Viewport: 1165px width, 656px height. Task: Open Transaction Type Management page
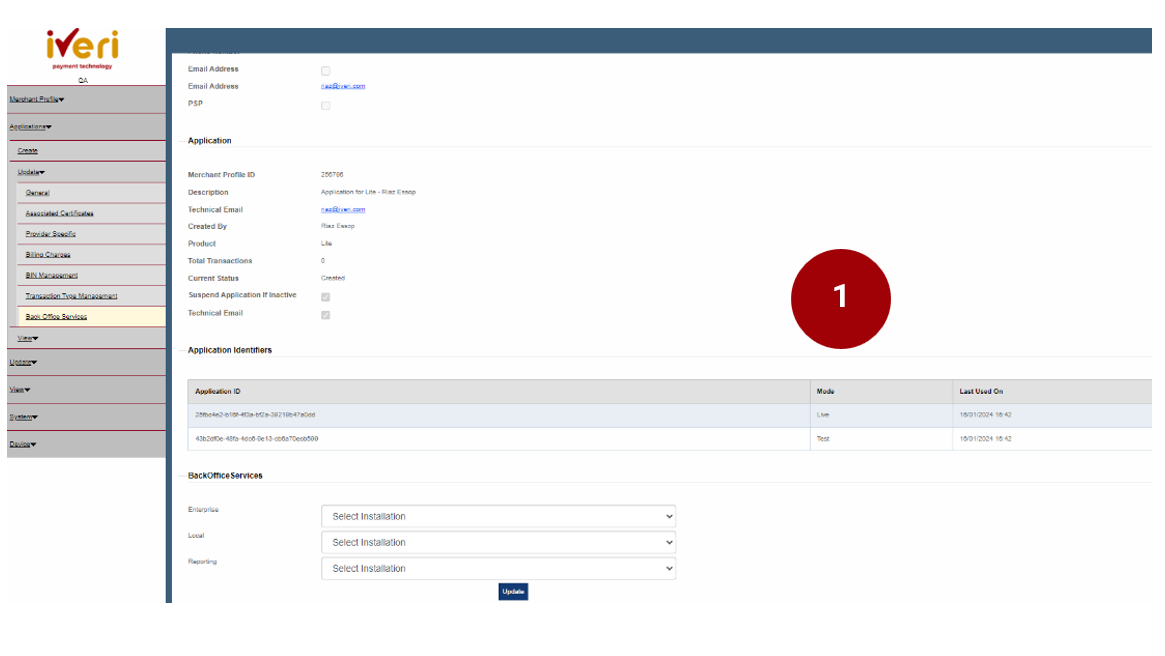click(x=71, y=296)
